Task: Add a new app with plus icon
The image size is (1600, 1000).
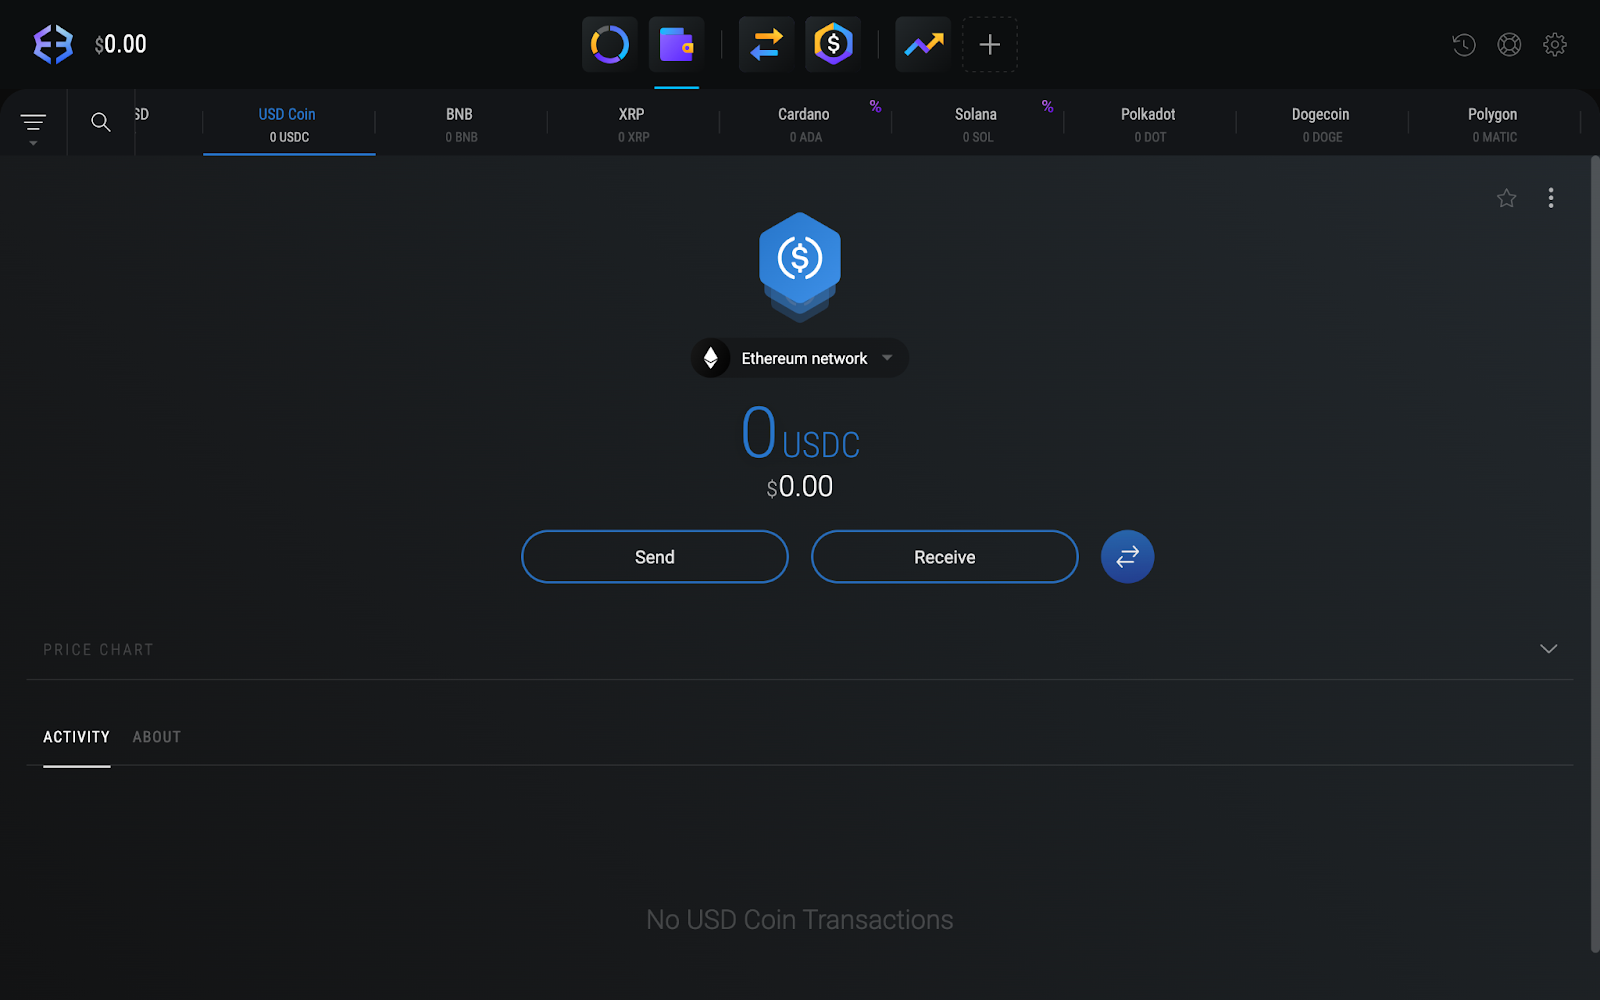Action: (990, 44)
